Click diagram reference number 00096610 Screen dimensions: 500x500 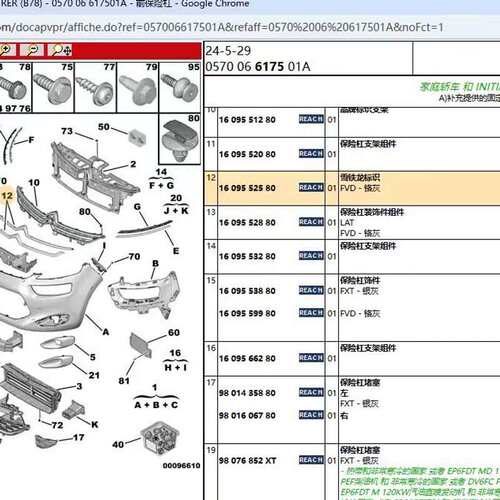coord(182,465)
